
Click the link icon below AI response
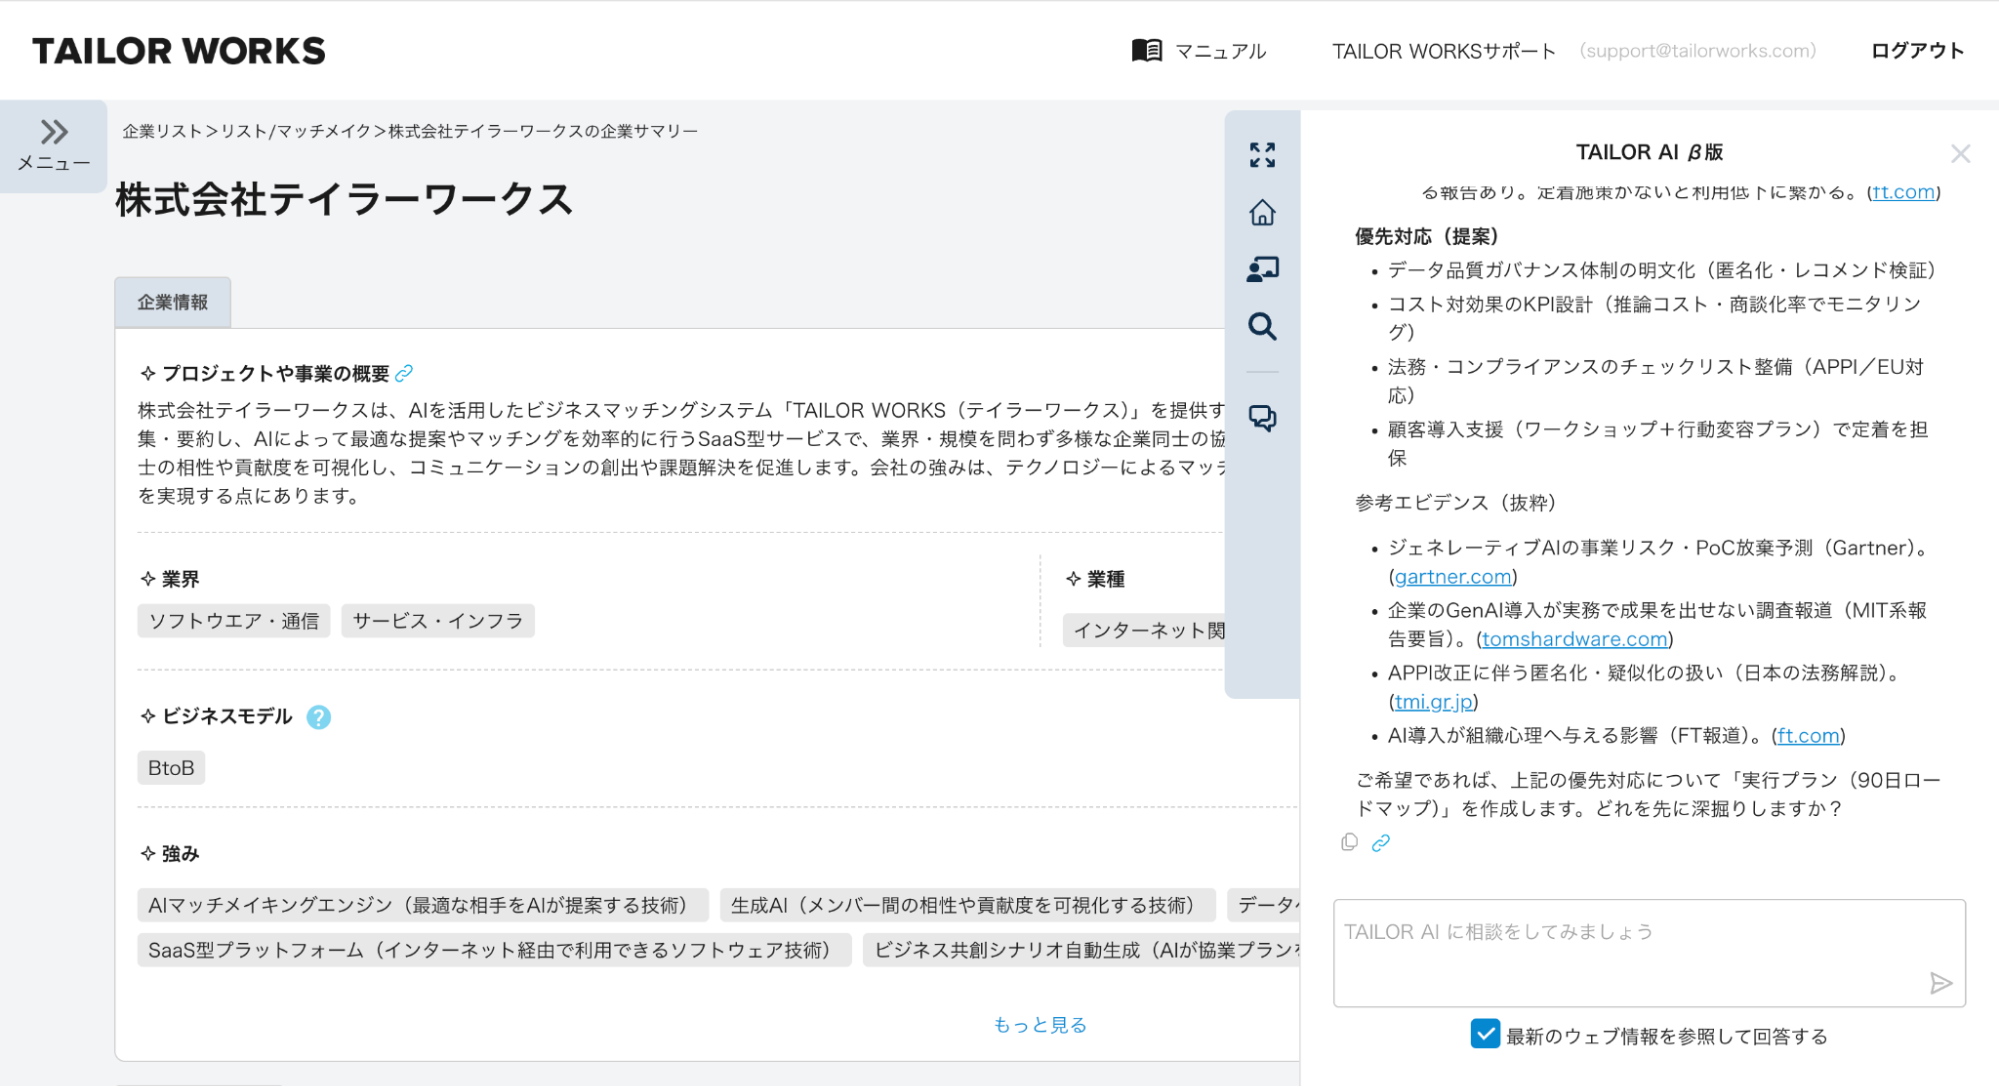(1381, 843)
